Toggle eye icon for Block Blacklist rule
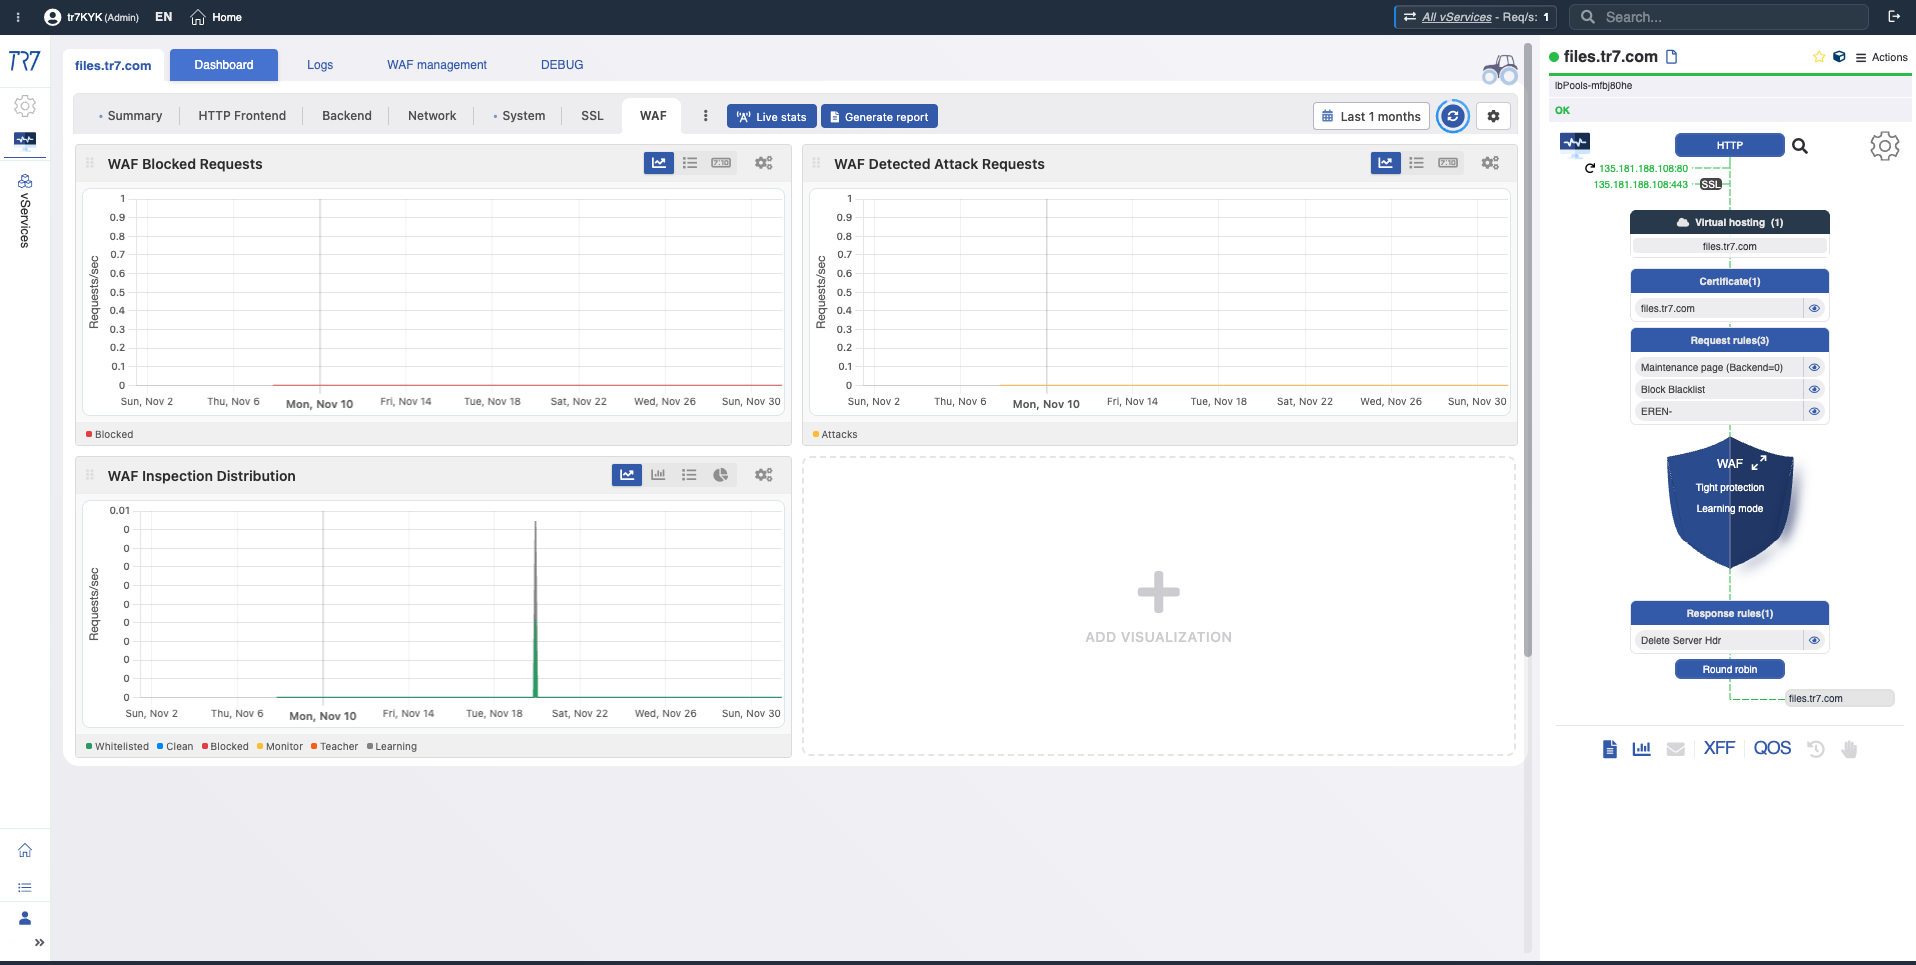Screen dimensions: 1916x965 [x=1815, y=389]
